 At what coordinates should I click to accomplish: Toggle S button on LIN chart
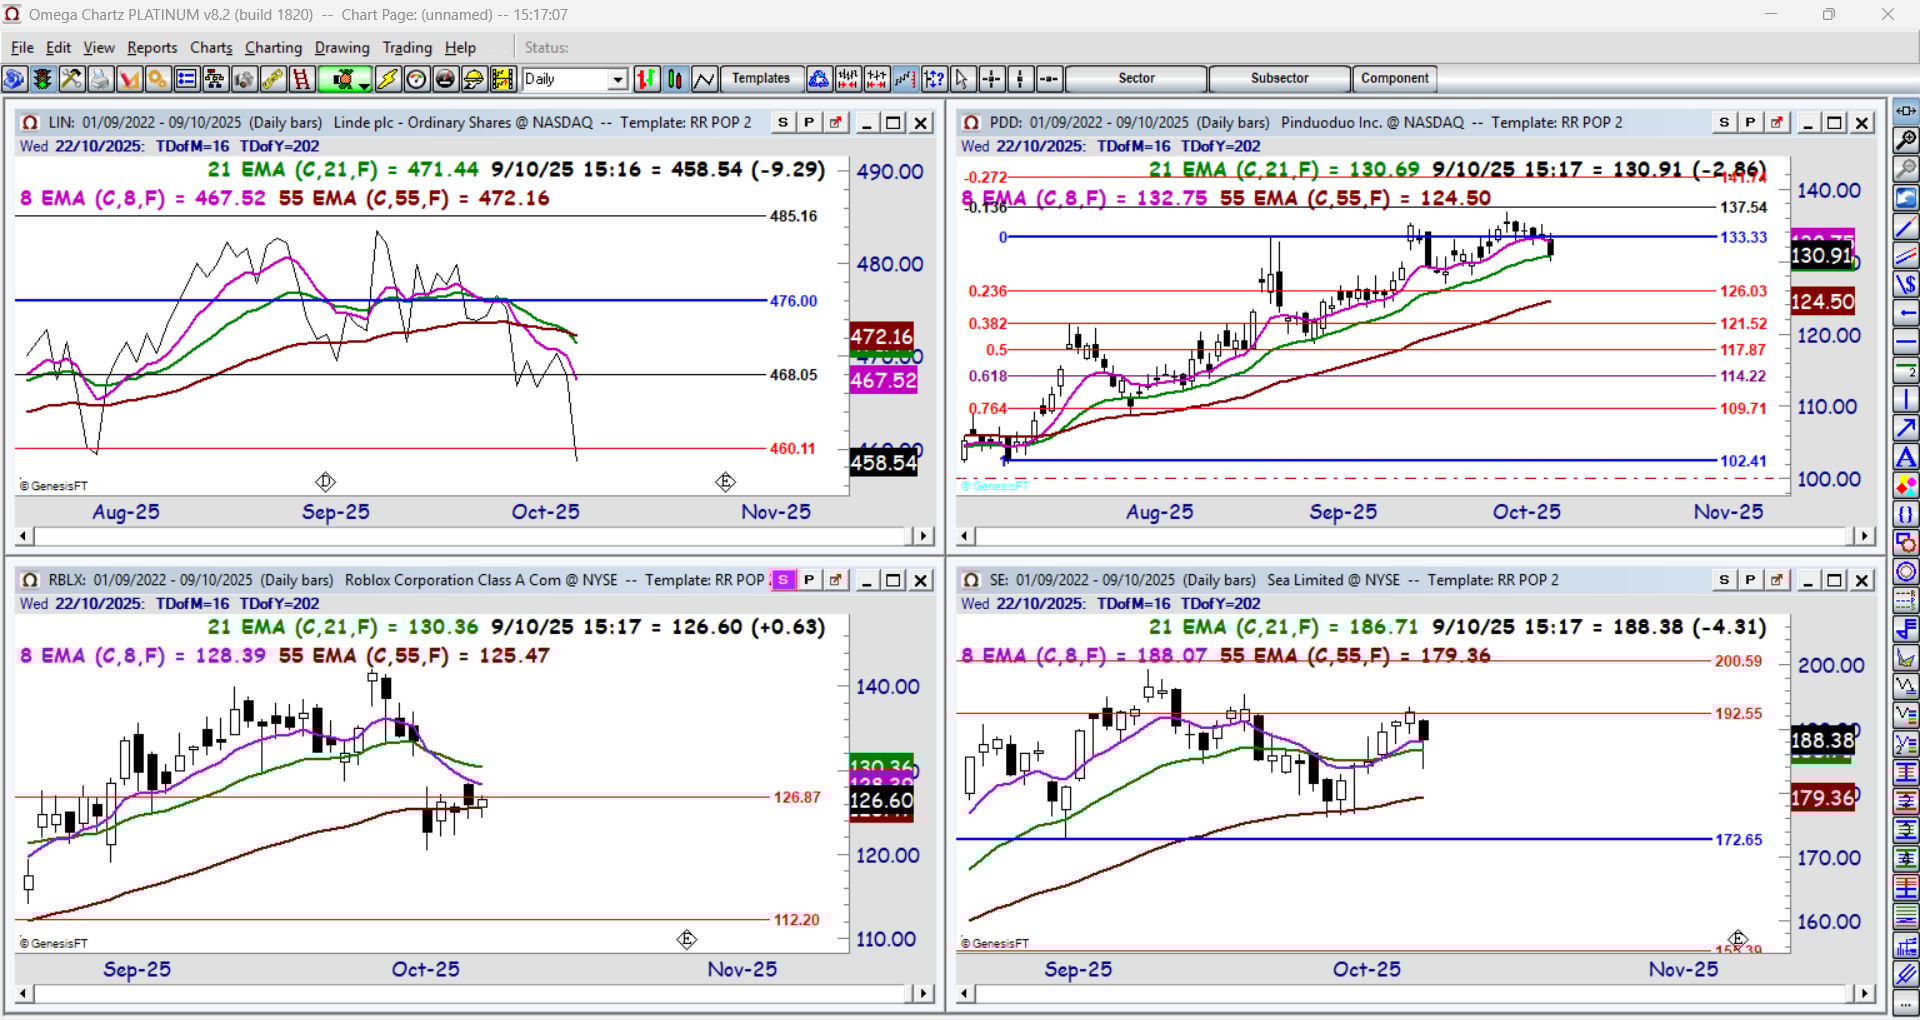click(x=783, y=122)
